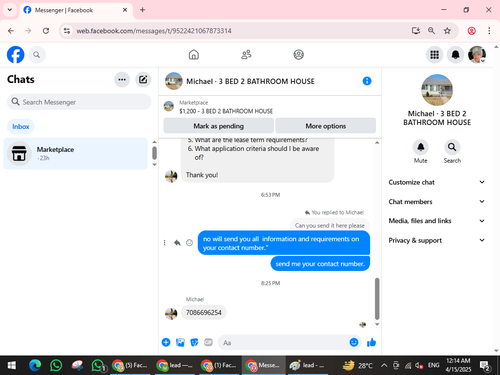
Task: Open the Marketplace chat in list
Action: pos(75,153)
